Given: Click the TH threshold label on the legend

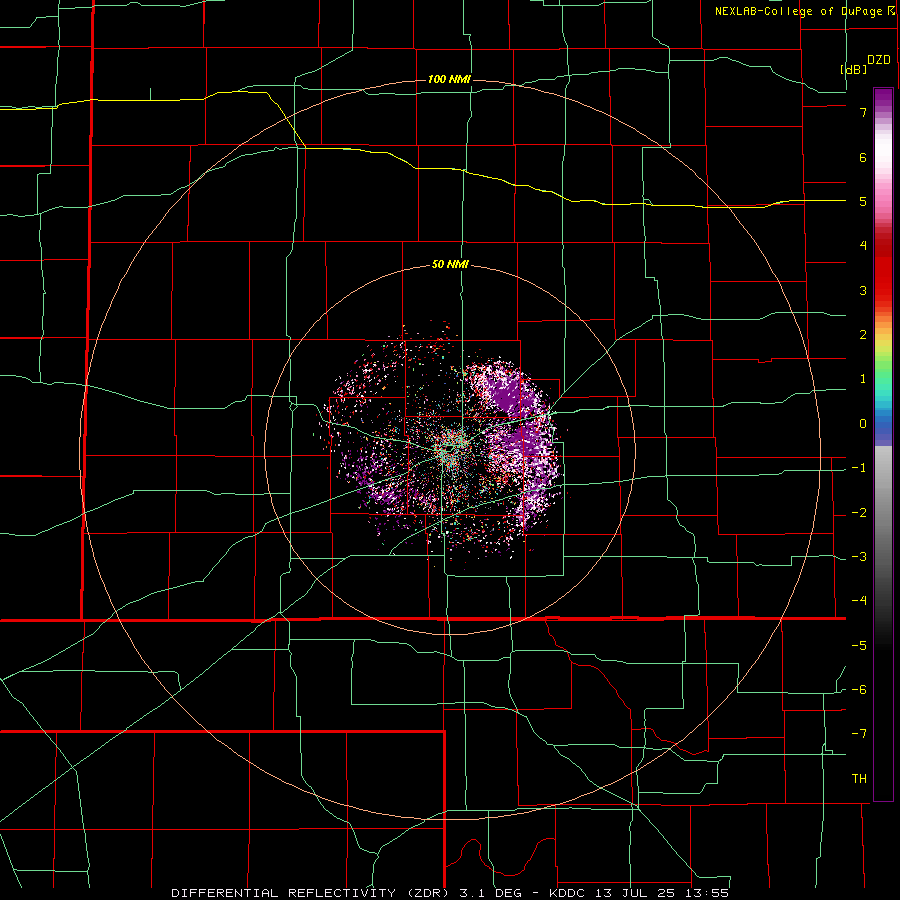Looking at the screenshot, I should tap(859, 779).
